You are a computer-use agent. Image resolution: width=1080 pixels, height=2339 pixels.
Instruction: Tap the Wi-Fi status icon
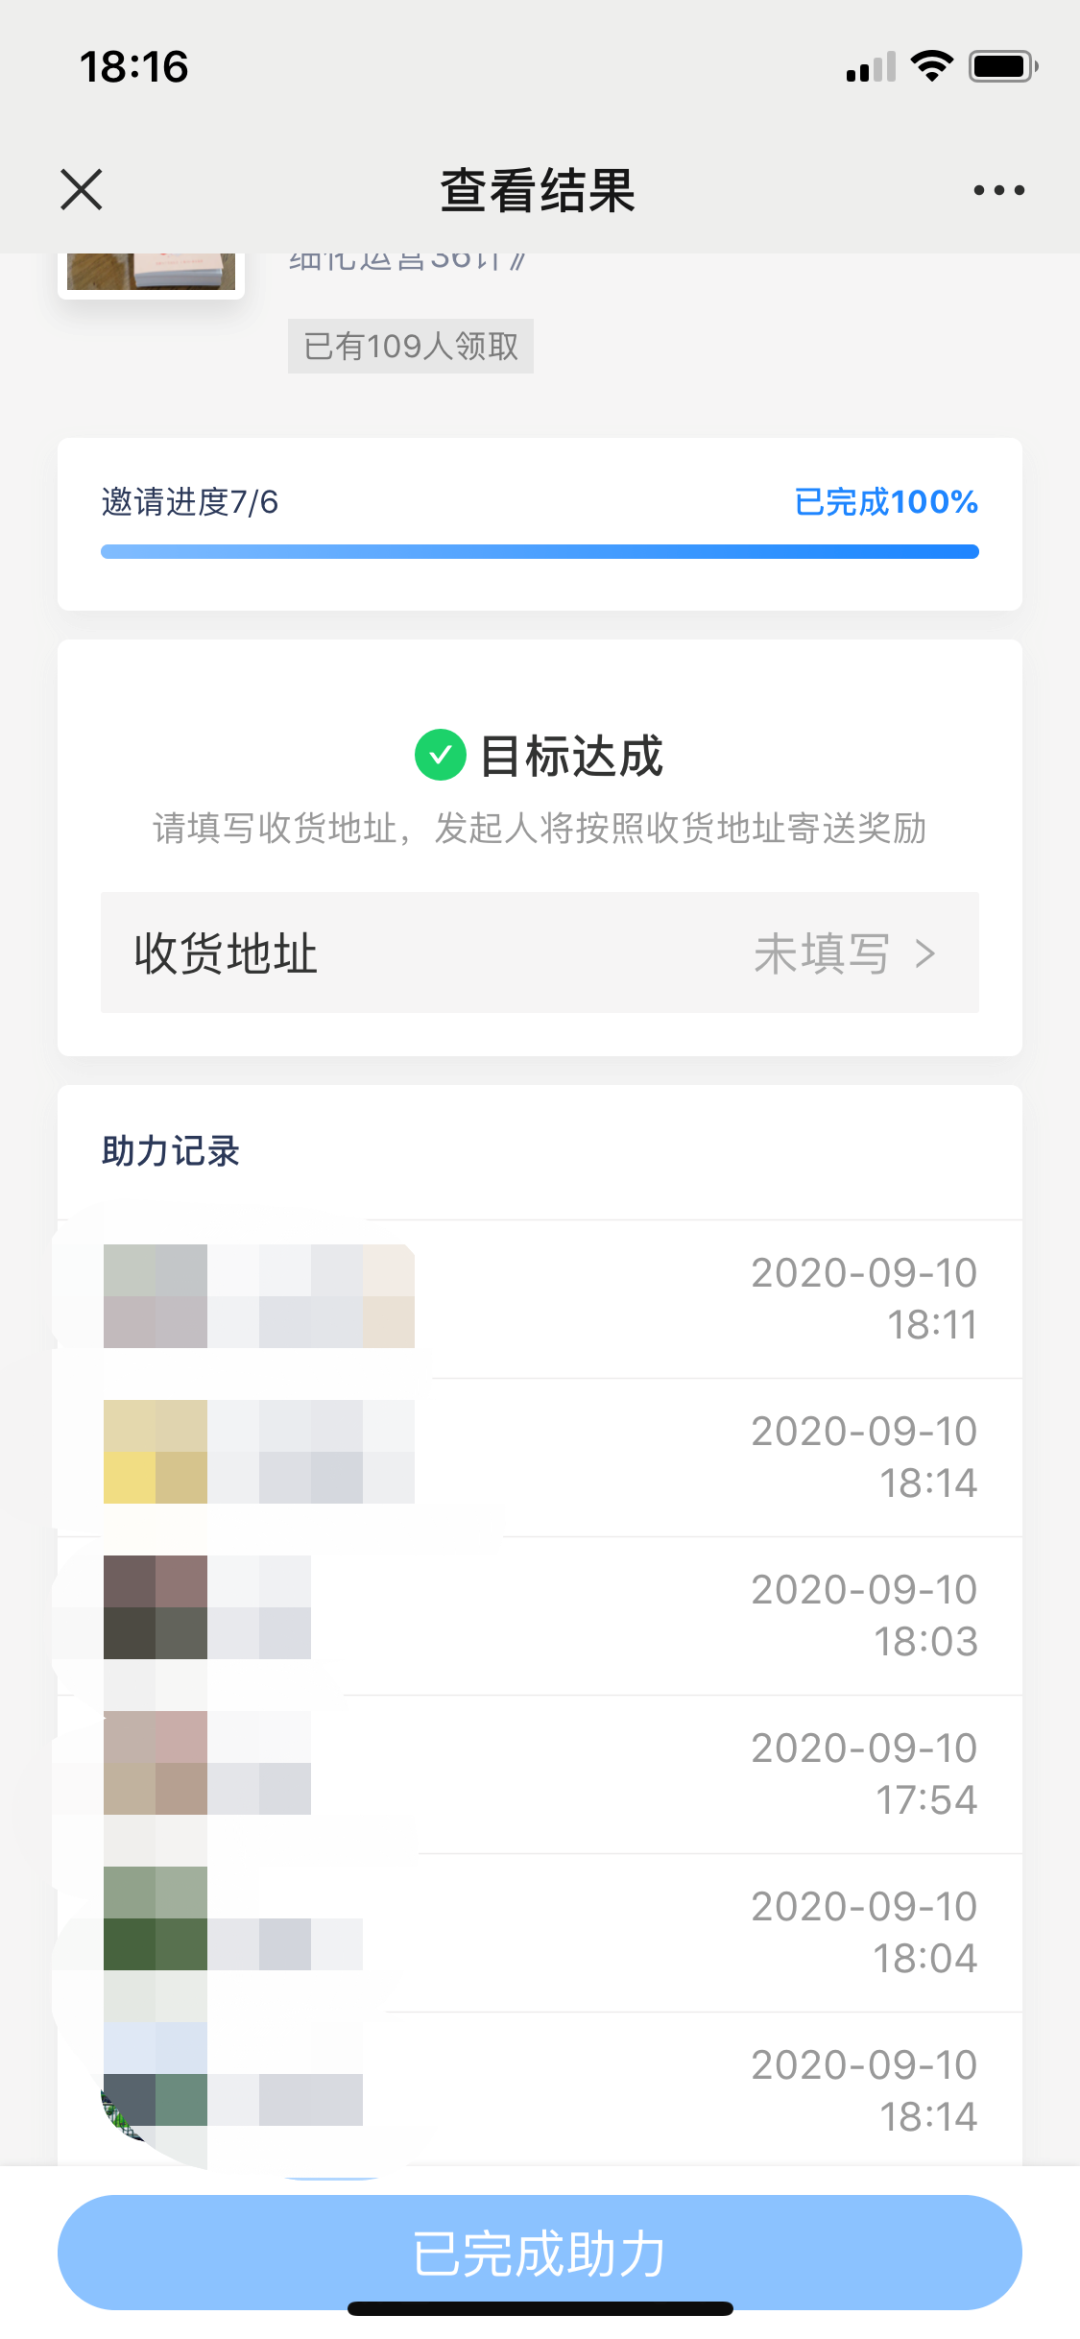click(931, 66)
